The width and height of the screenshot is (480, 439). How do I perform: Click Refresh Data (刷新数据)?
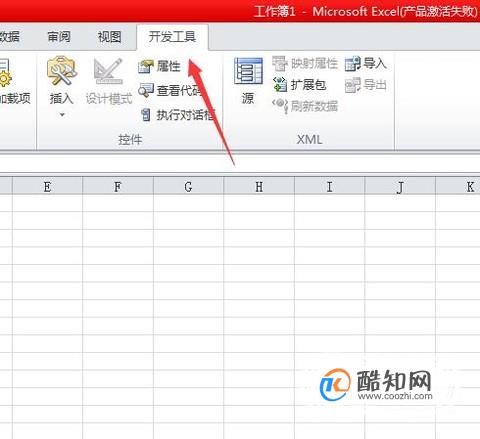pos(305,106)
